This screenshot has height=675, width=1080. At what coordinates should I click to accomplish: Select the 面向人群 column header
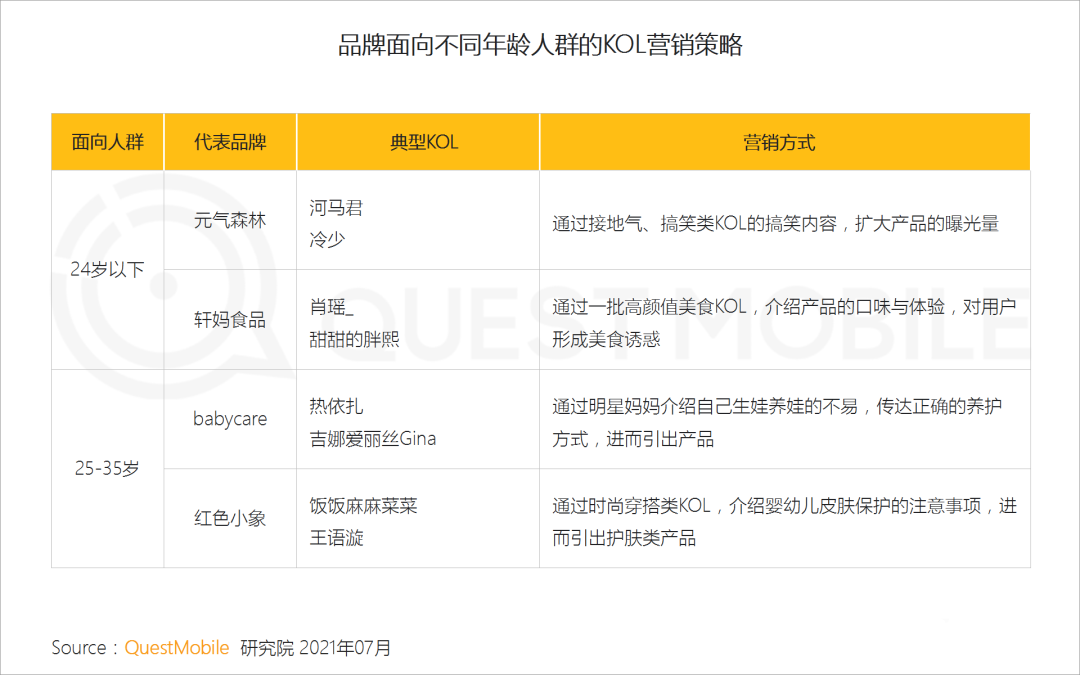[x=107, y=142]
